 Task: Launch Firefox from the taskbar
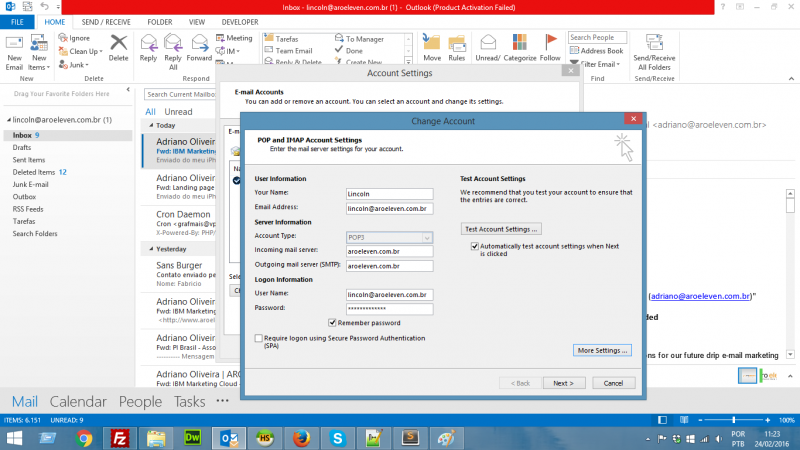pyautogui.click(x=300, y=437)
